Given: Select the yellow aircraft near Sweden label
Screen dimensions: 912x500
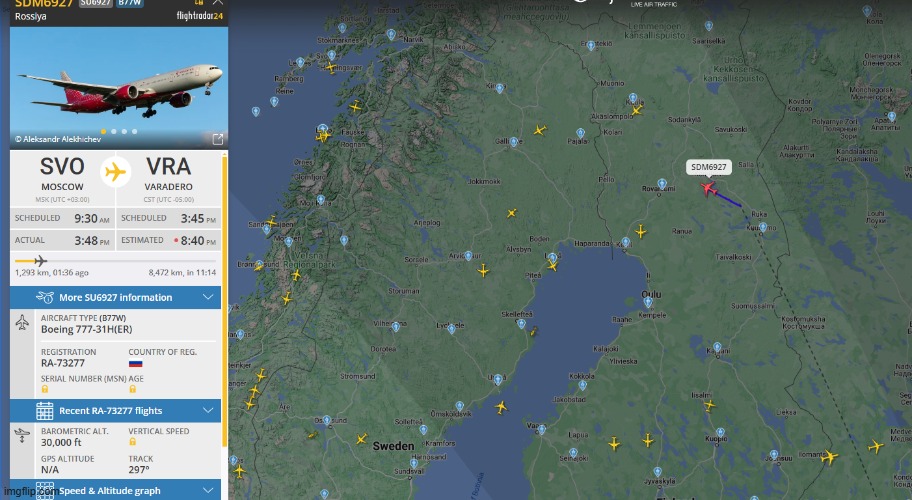Looking at the screenshot, I should (361, 439).
